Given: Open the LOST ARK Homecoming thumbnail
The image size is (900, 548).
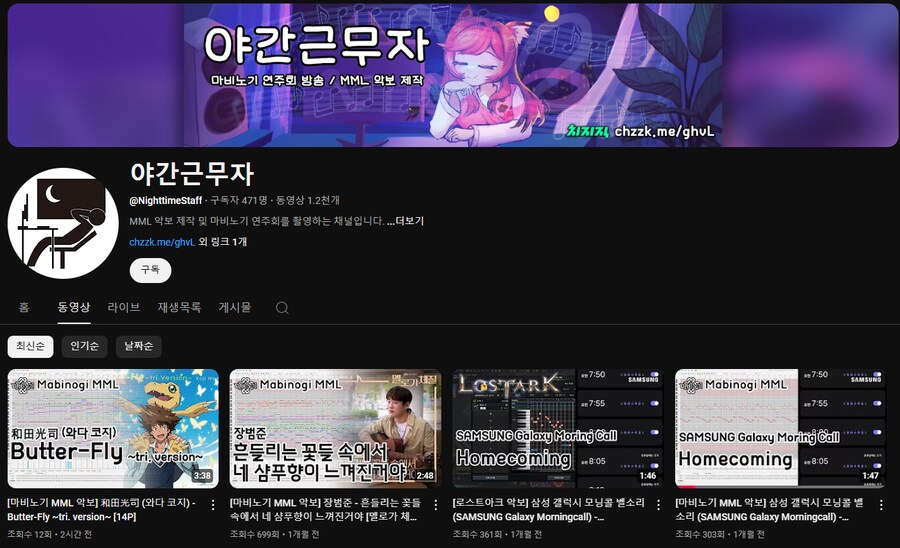Looking at the screenshot, I should tap(558, 429).
